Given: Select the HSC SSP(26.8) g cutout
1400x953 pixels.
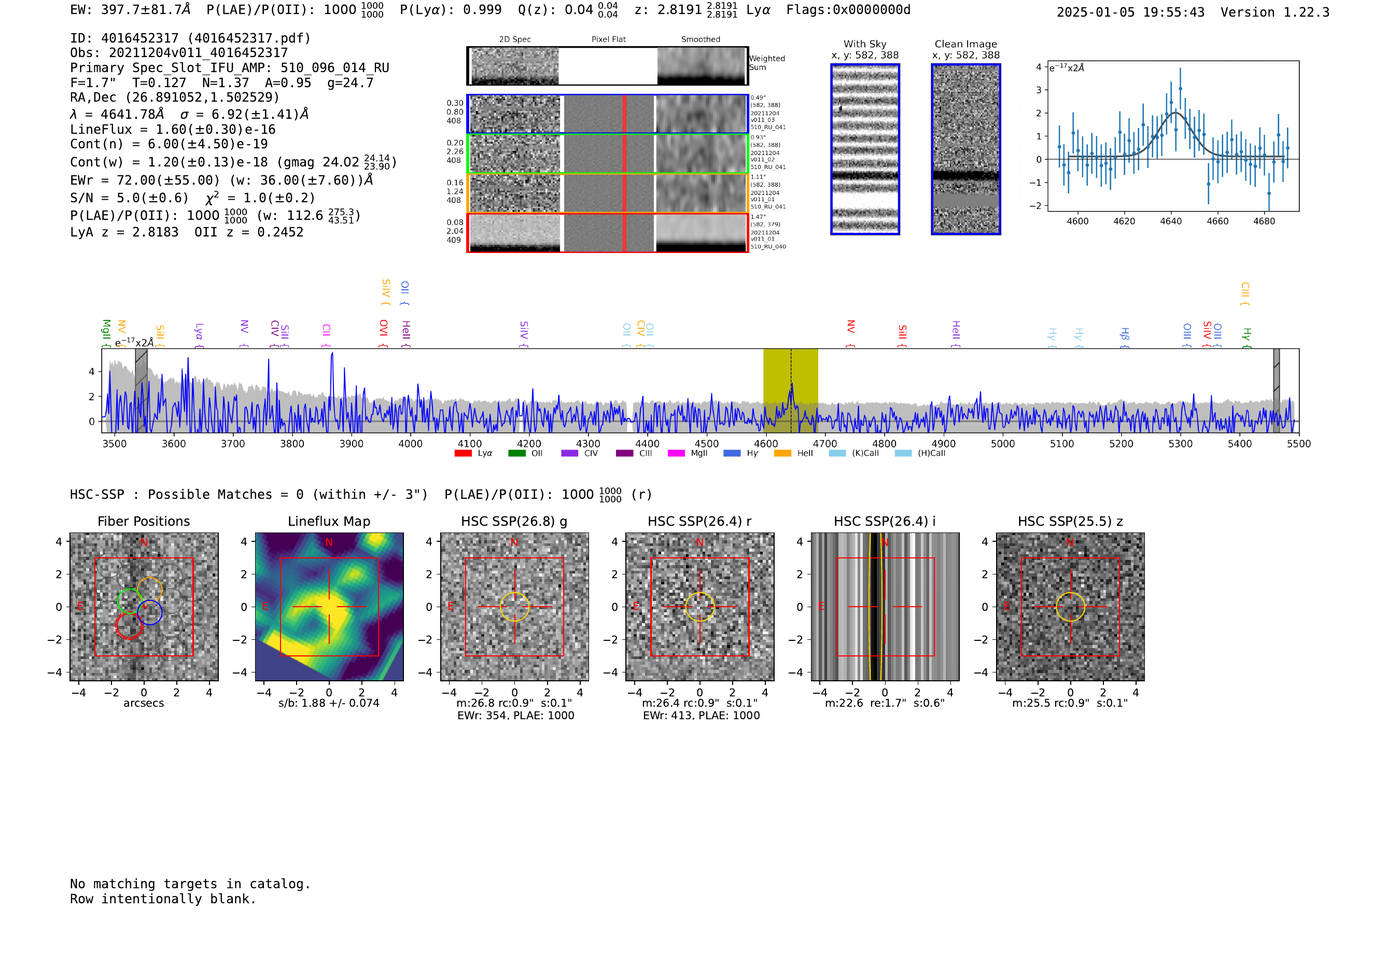Looking at the screenshot, I should click(x=514, y=607).
